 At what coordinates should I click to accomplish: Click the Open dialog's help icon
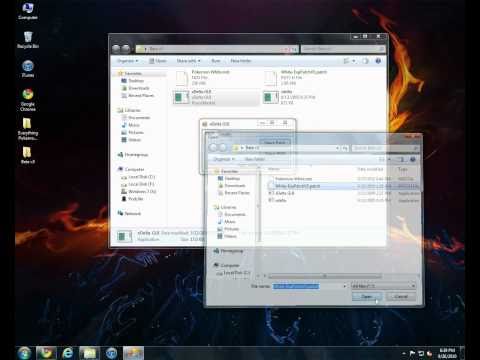[x=413, y=160]
